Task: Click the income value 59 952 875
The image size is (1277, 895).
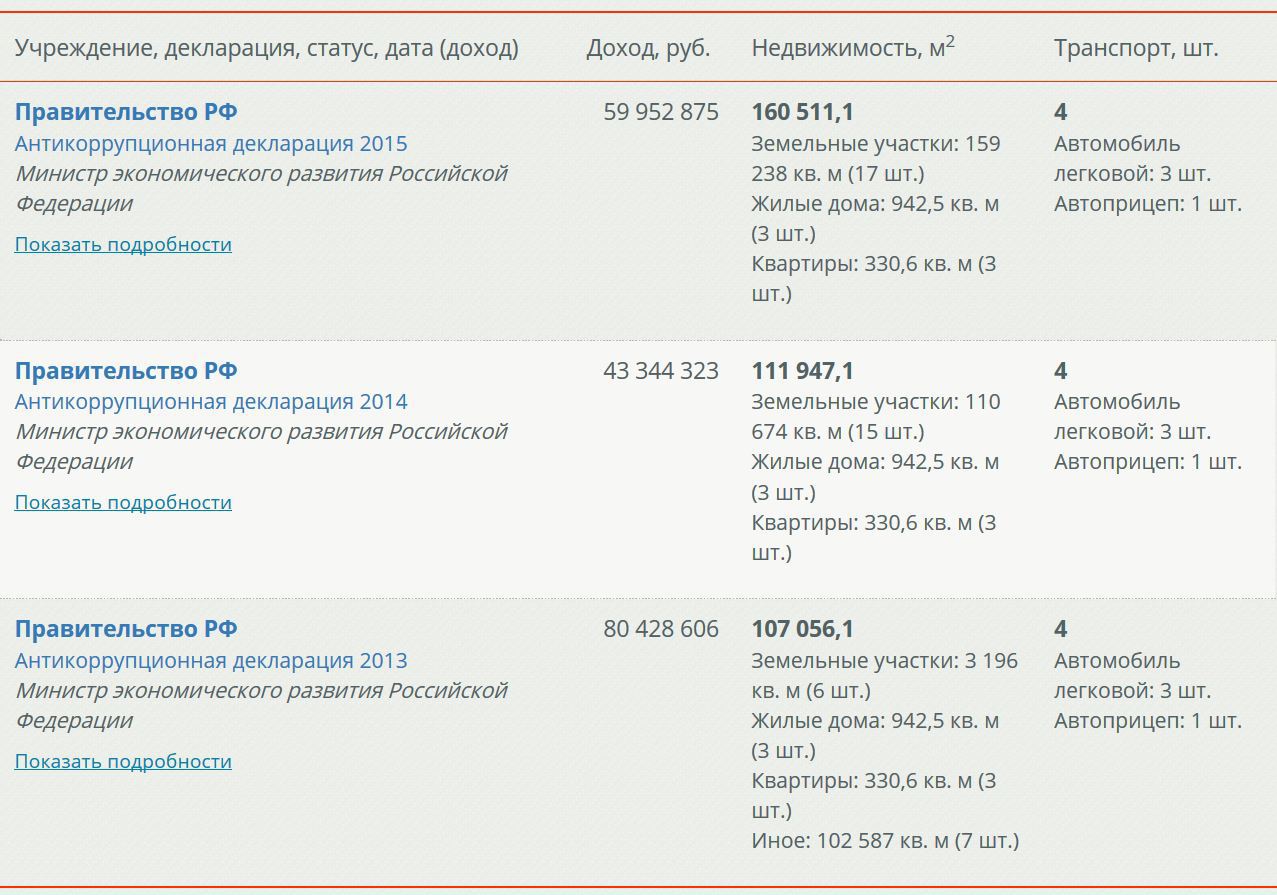Action: tap(661, 112)
